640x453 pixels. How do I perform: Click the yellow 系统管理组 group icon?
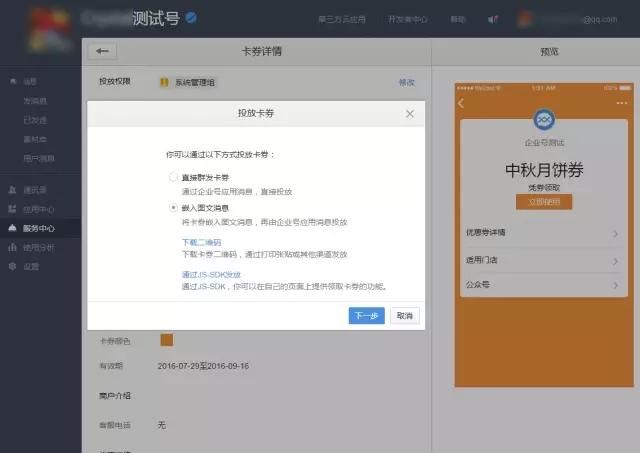[163, 82]
